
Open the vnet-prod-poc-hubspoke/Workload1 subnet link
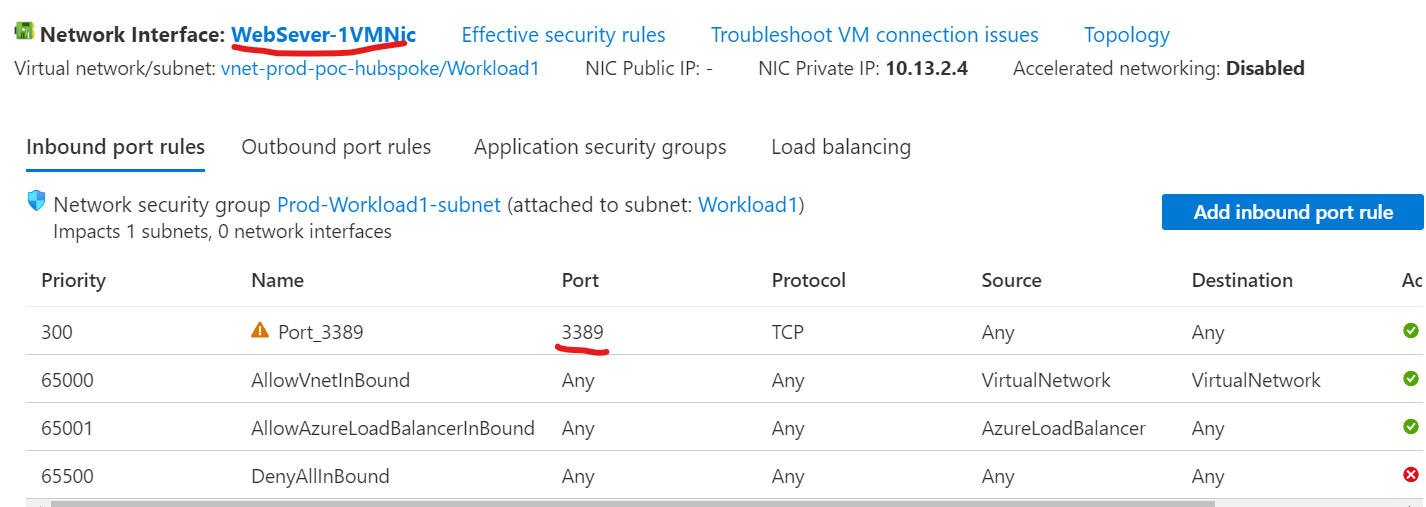click(x=379, y=69)
